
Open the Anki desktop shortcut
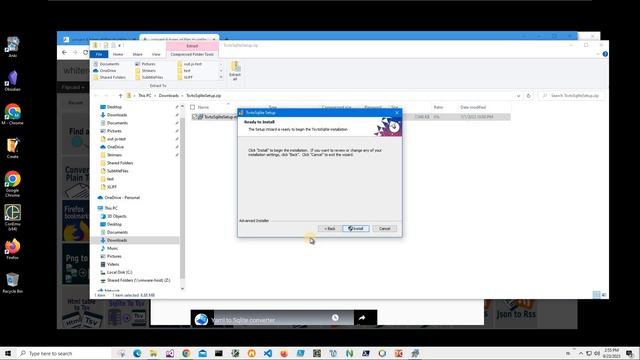coord(13,47)
